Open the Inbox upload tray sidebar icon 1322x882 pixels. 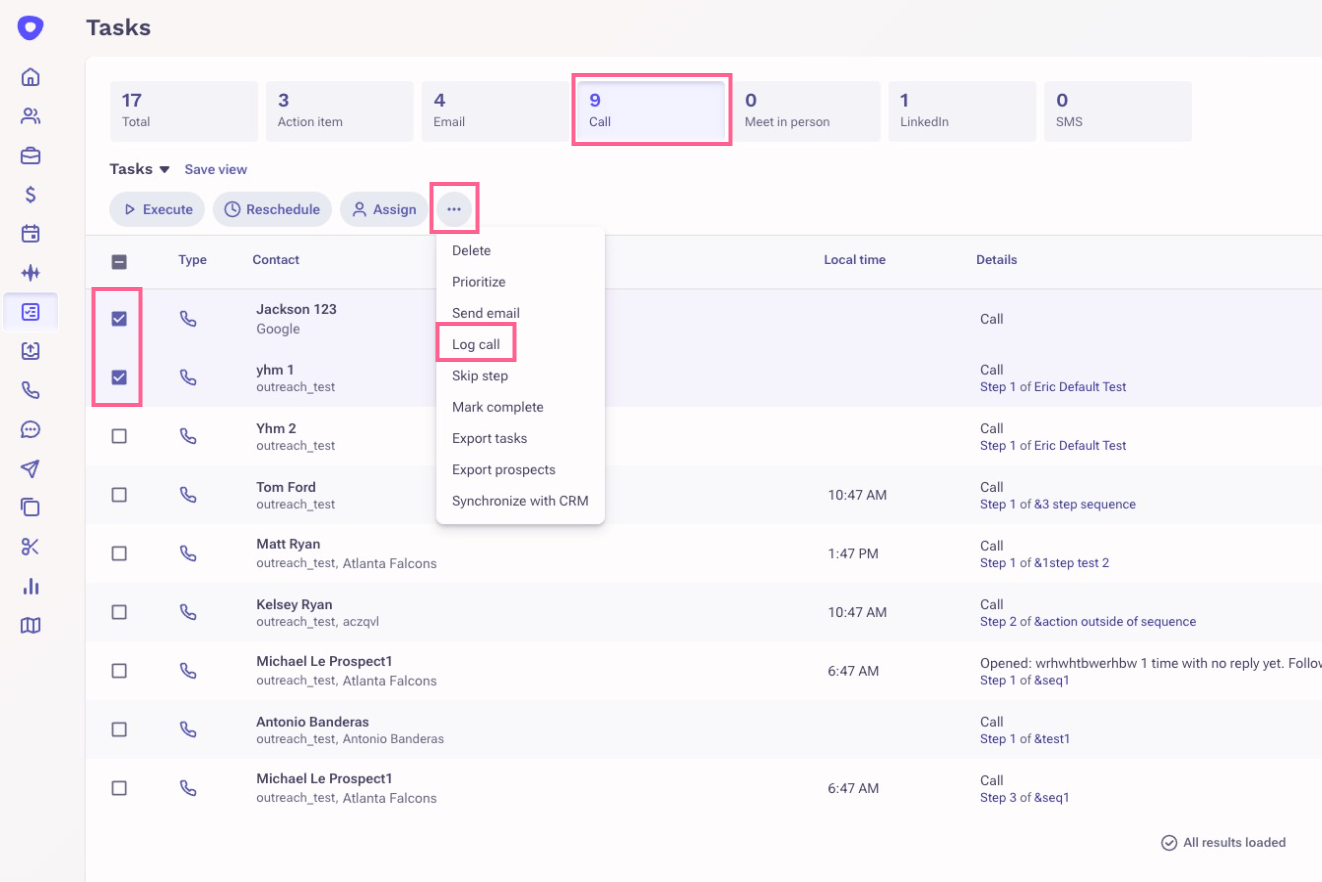click(31, 351)
